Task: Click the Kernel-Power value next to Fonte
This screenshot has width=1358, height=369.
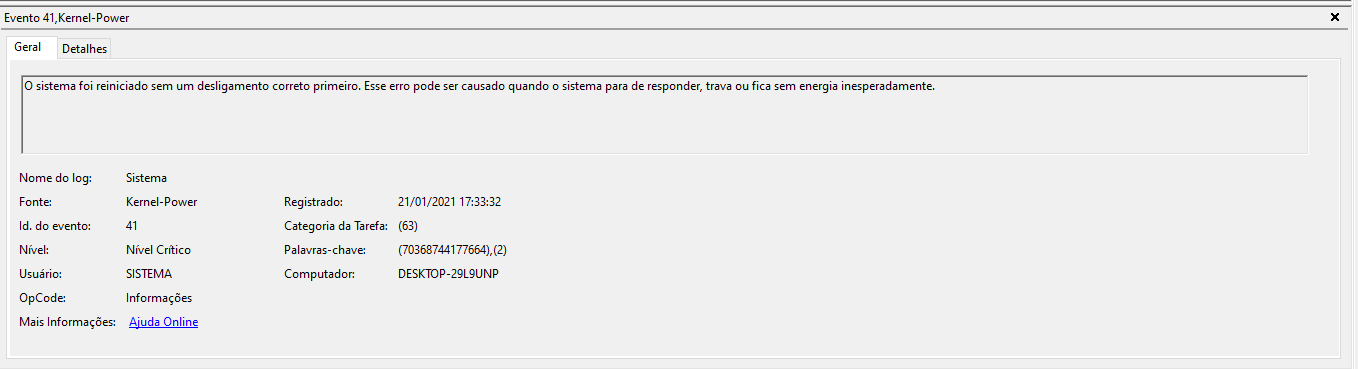Action: (162, 202)
